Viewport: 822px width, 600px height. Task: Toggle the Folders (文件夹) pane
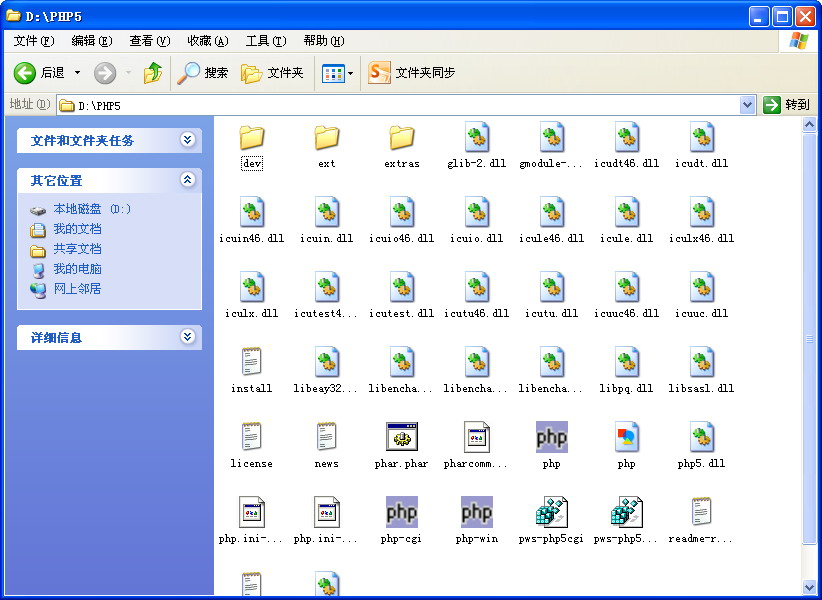click(x=272, y=73)
